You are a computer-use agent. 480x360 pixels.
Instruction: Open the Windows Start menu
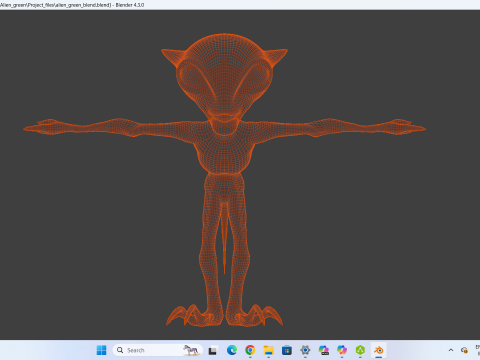pyautogui.click(x=101, y=350)
